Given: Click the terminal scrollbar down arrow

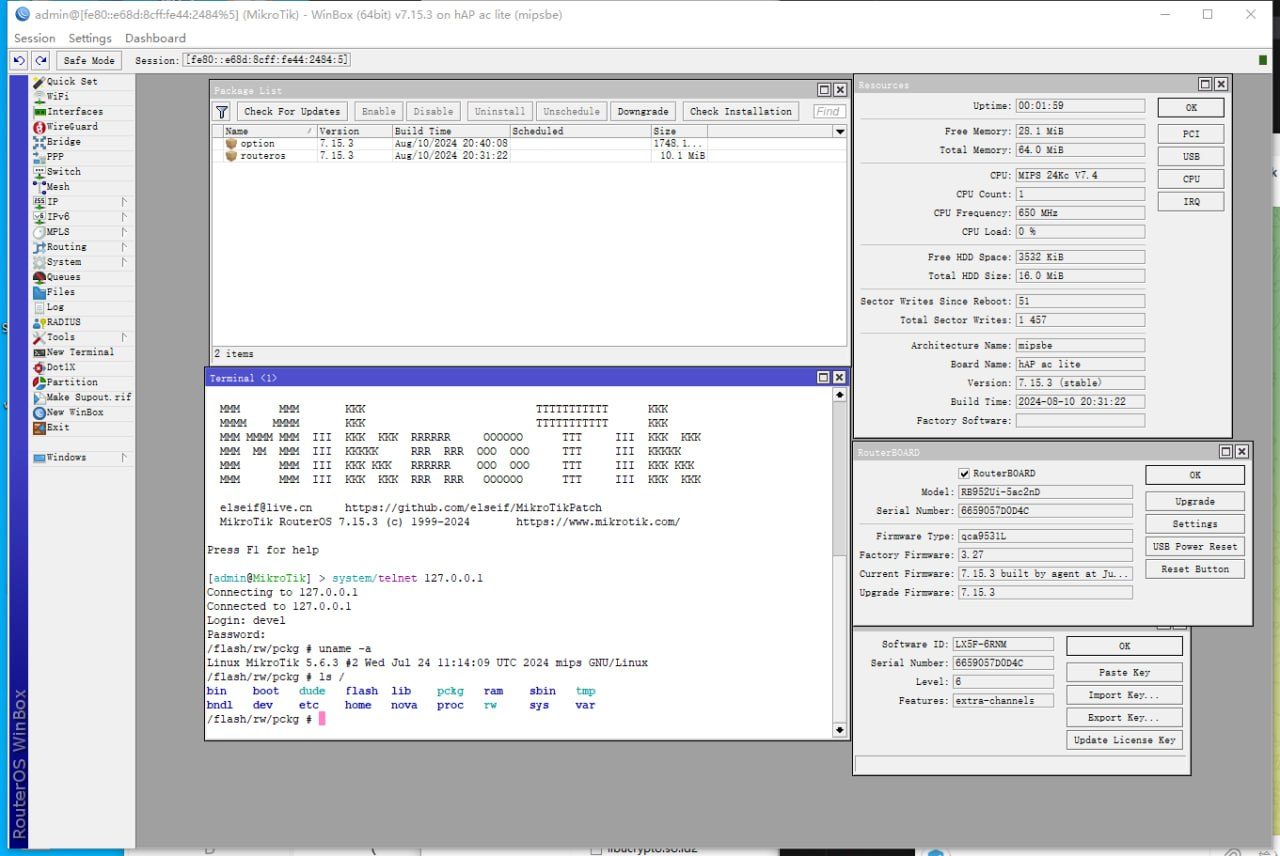Looking at the screenshot, I should [x=839, y=730].
